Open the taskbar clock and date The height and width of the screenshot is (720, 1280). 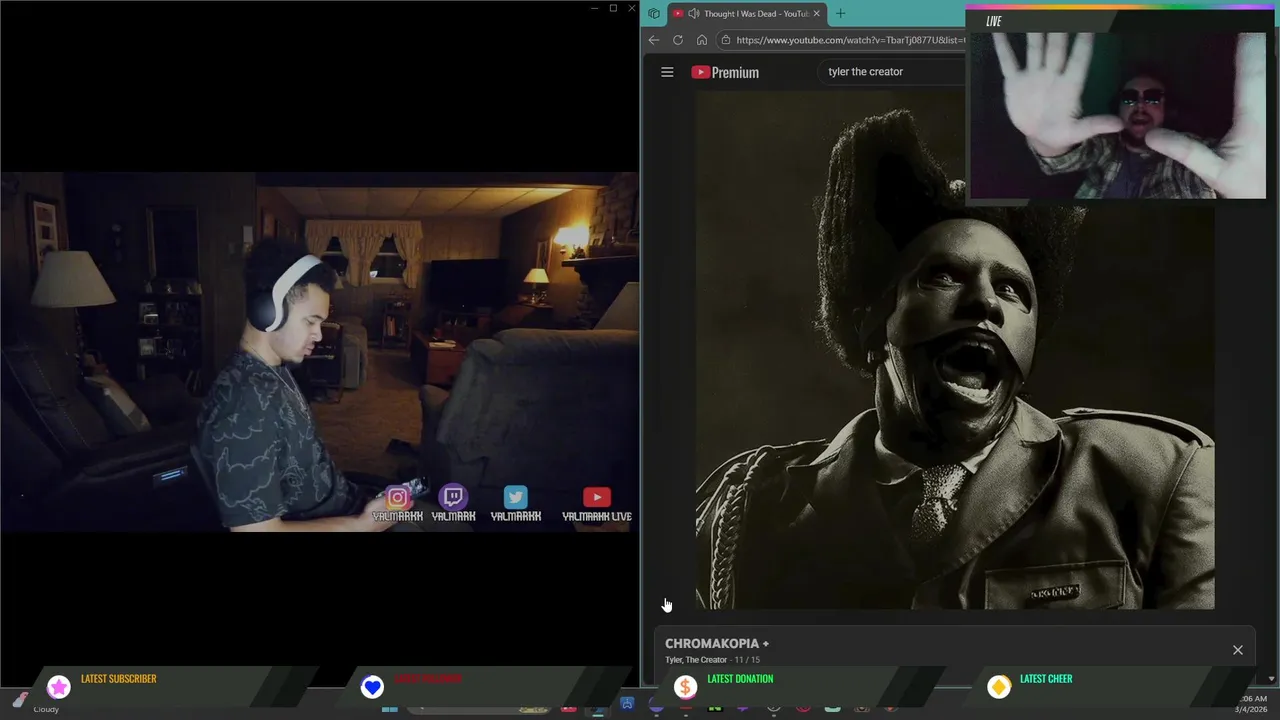tap(1251, 704)
